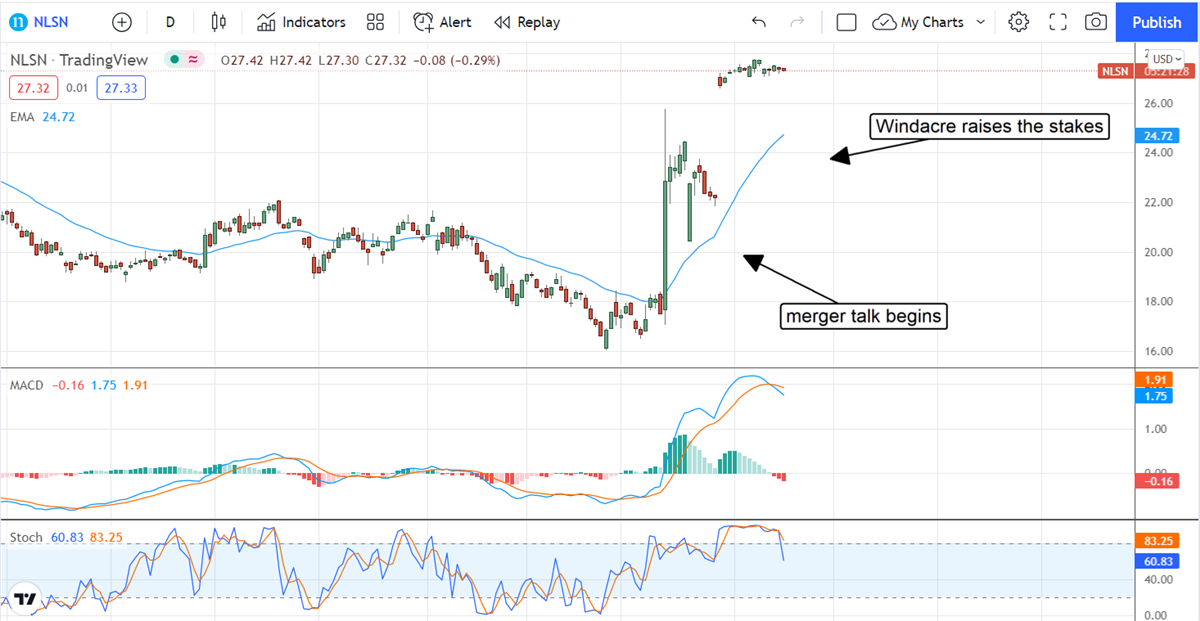Open the candlestick chart style menu
Image resolution: width=1200 pixels, height=621 pixels.
point(220,22)
